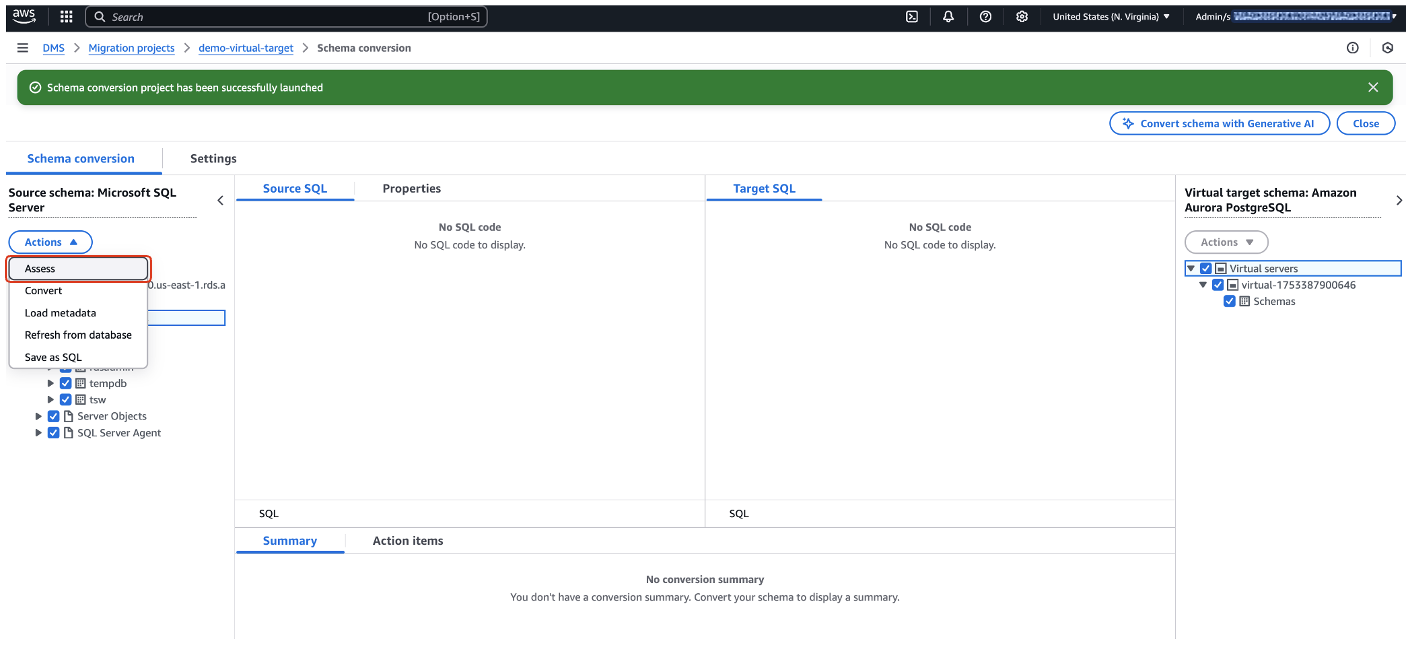This screenshot has height=660, width=1406.
Task: Uncheck the SQL Server Agent checkbox
Action: coord(54,433)
